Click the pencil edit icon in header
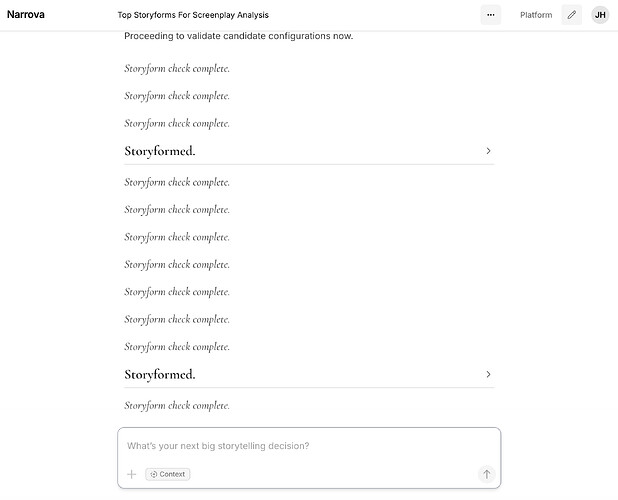This screenshot has width=618, height=500. point(572,15)
